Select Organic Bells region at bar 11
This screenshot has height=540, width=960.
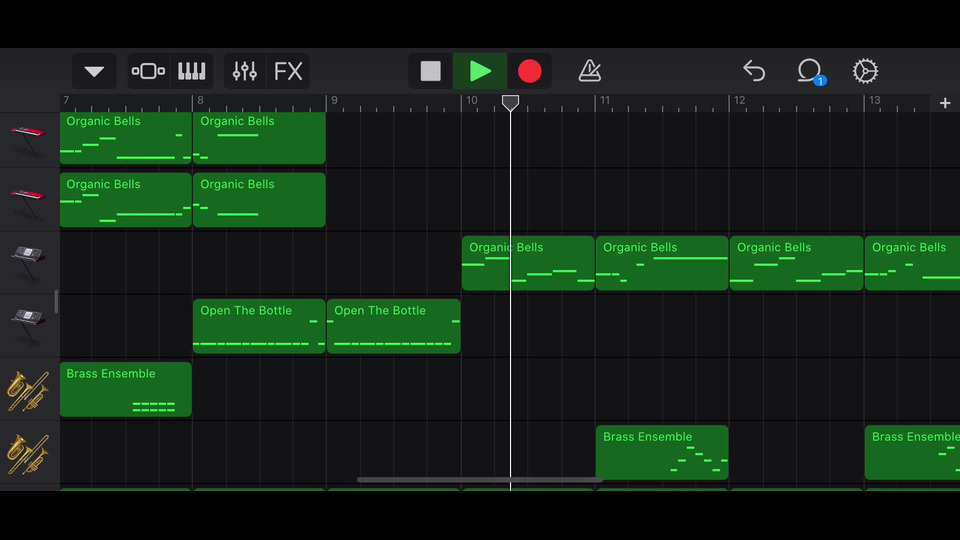[662, 263]
